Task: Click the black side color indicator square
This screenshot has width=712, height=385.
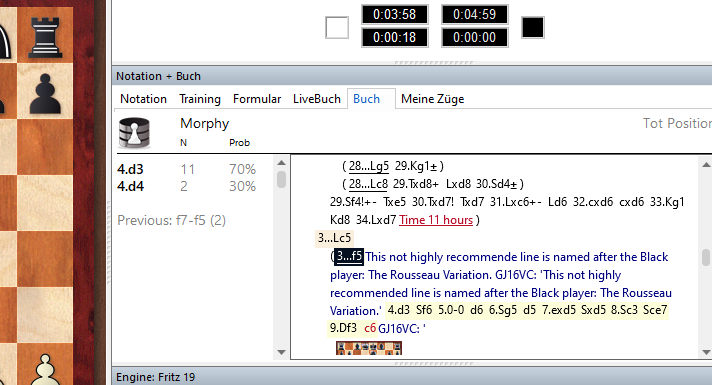Action: [533, 27]
